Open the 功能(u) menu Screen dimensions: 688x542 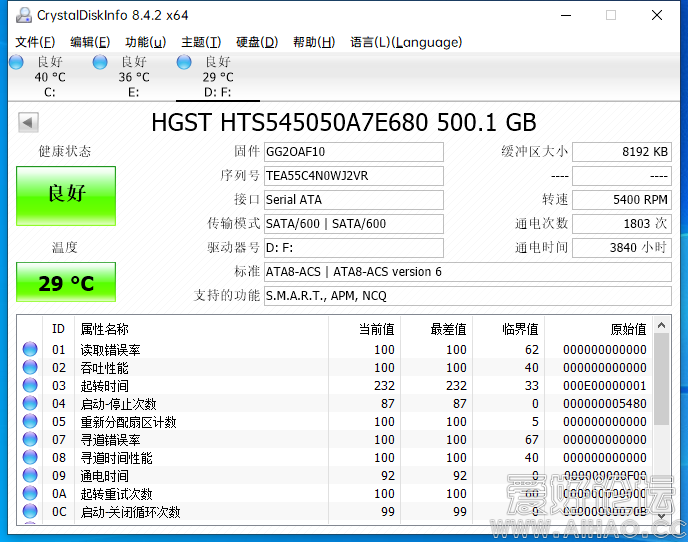tap(145, 42)
